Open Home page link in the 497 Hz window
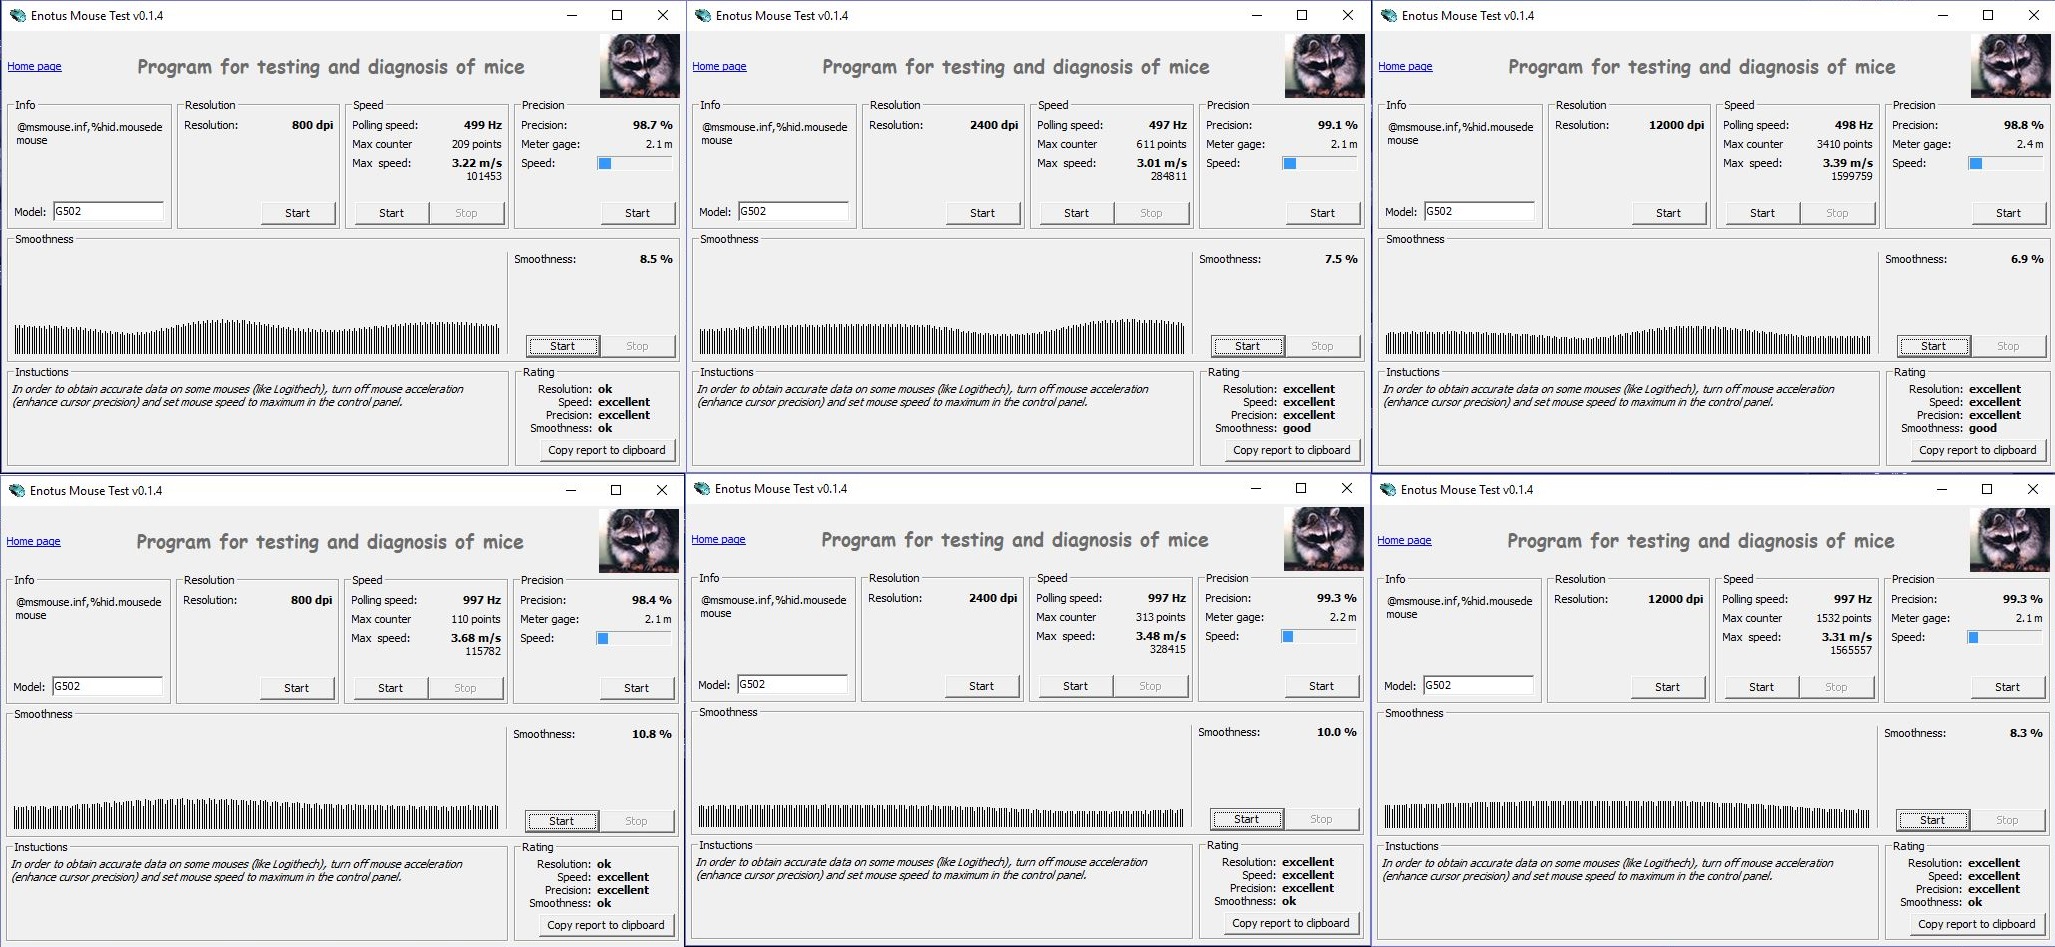Image resolution: width=2055 pixels, height=947 pixels. point(719,67)
